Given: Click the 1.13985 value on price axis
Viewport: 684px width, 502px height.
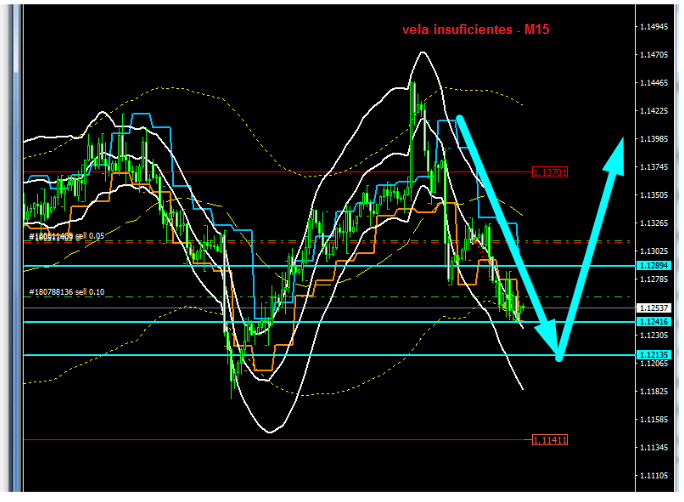Looking at the screenshot, I should 653,139.
